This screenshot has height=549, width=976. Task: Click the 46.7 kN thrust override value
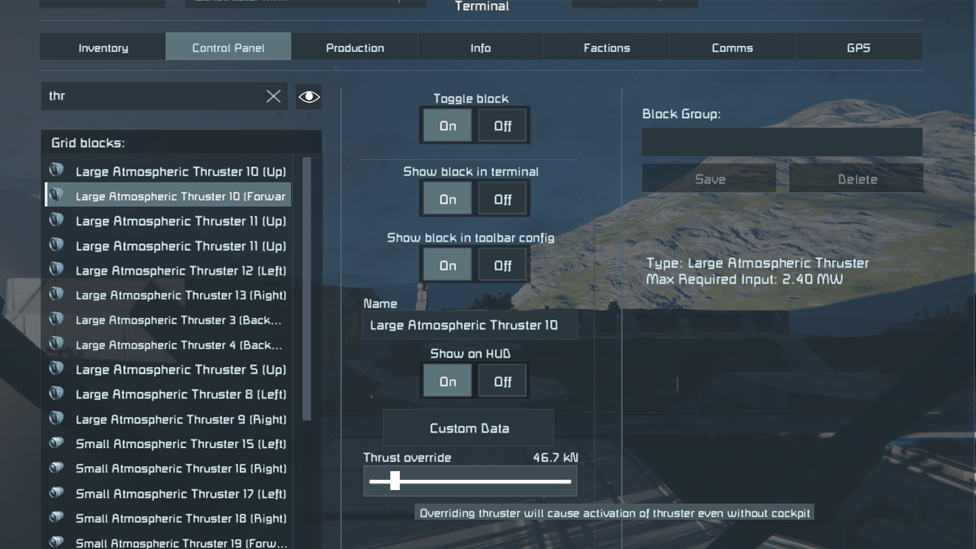click(555, 458)
